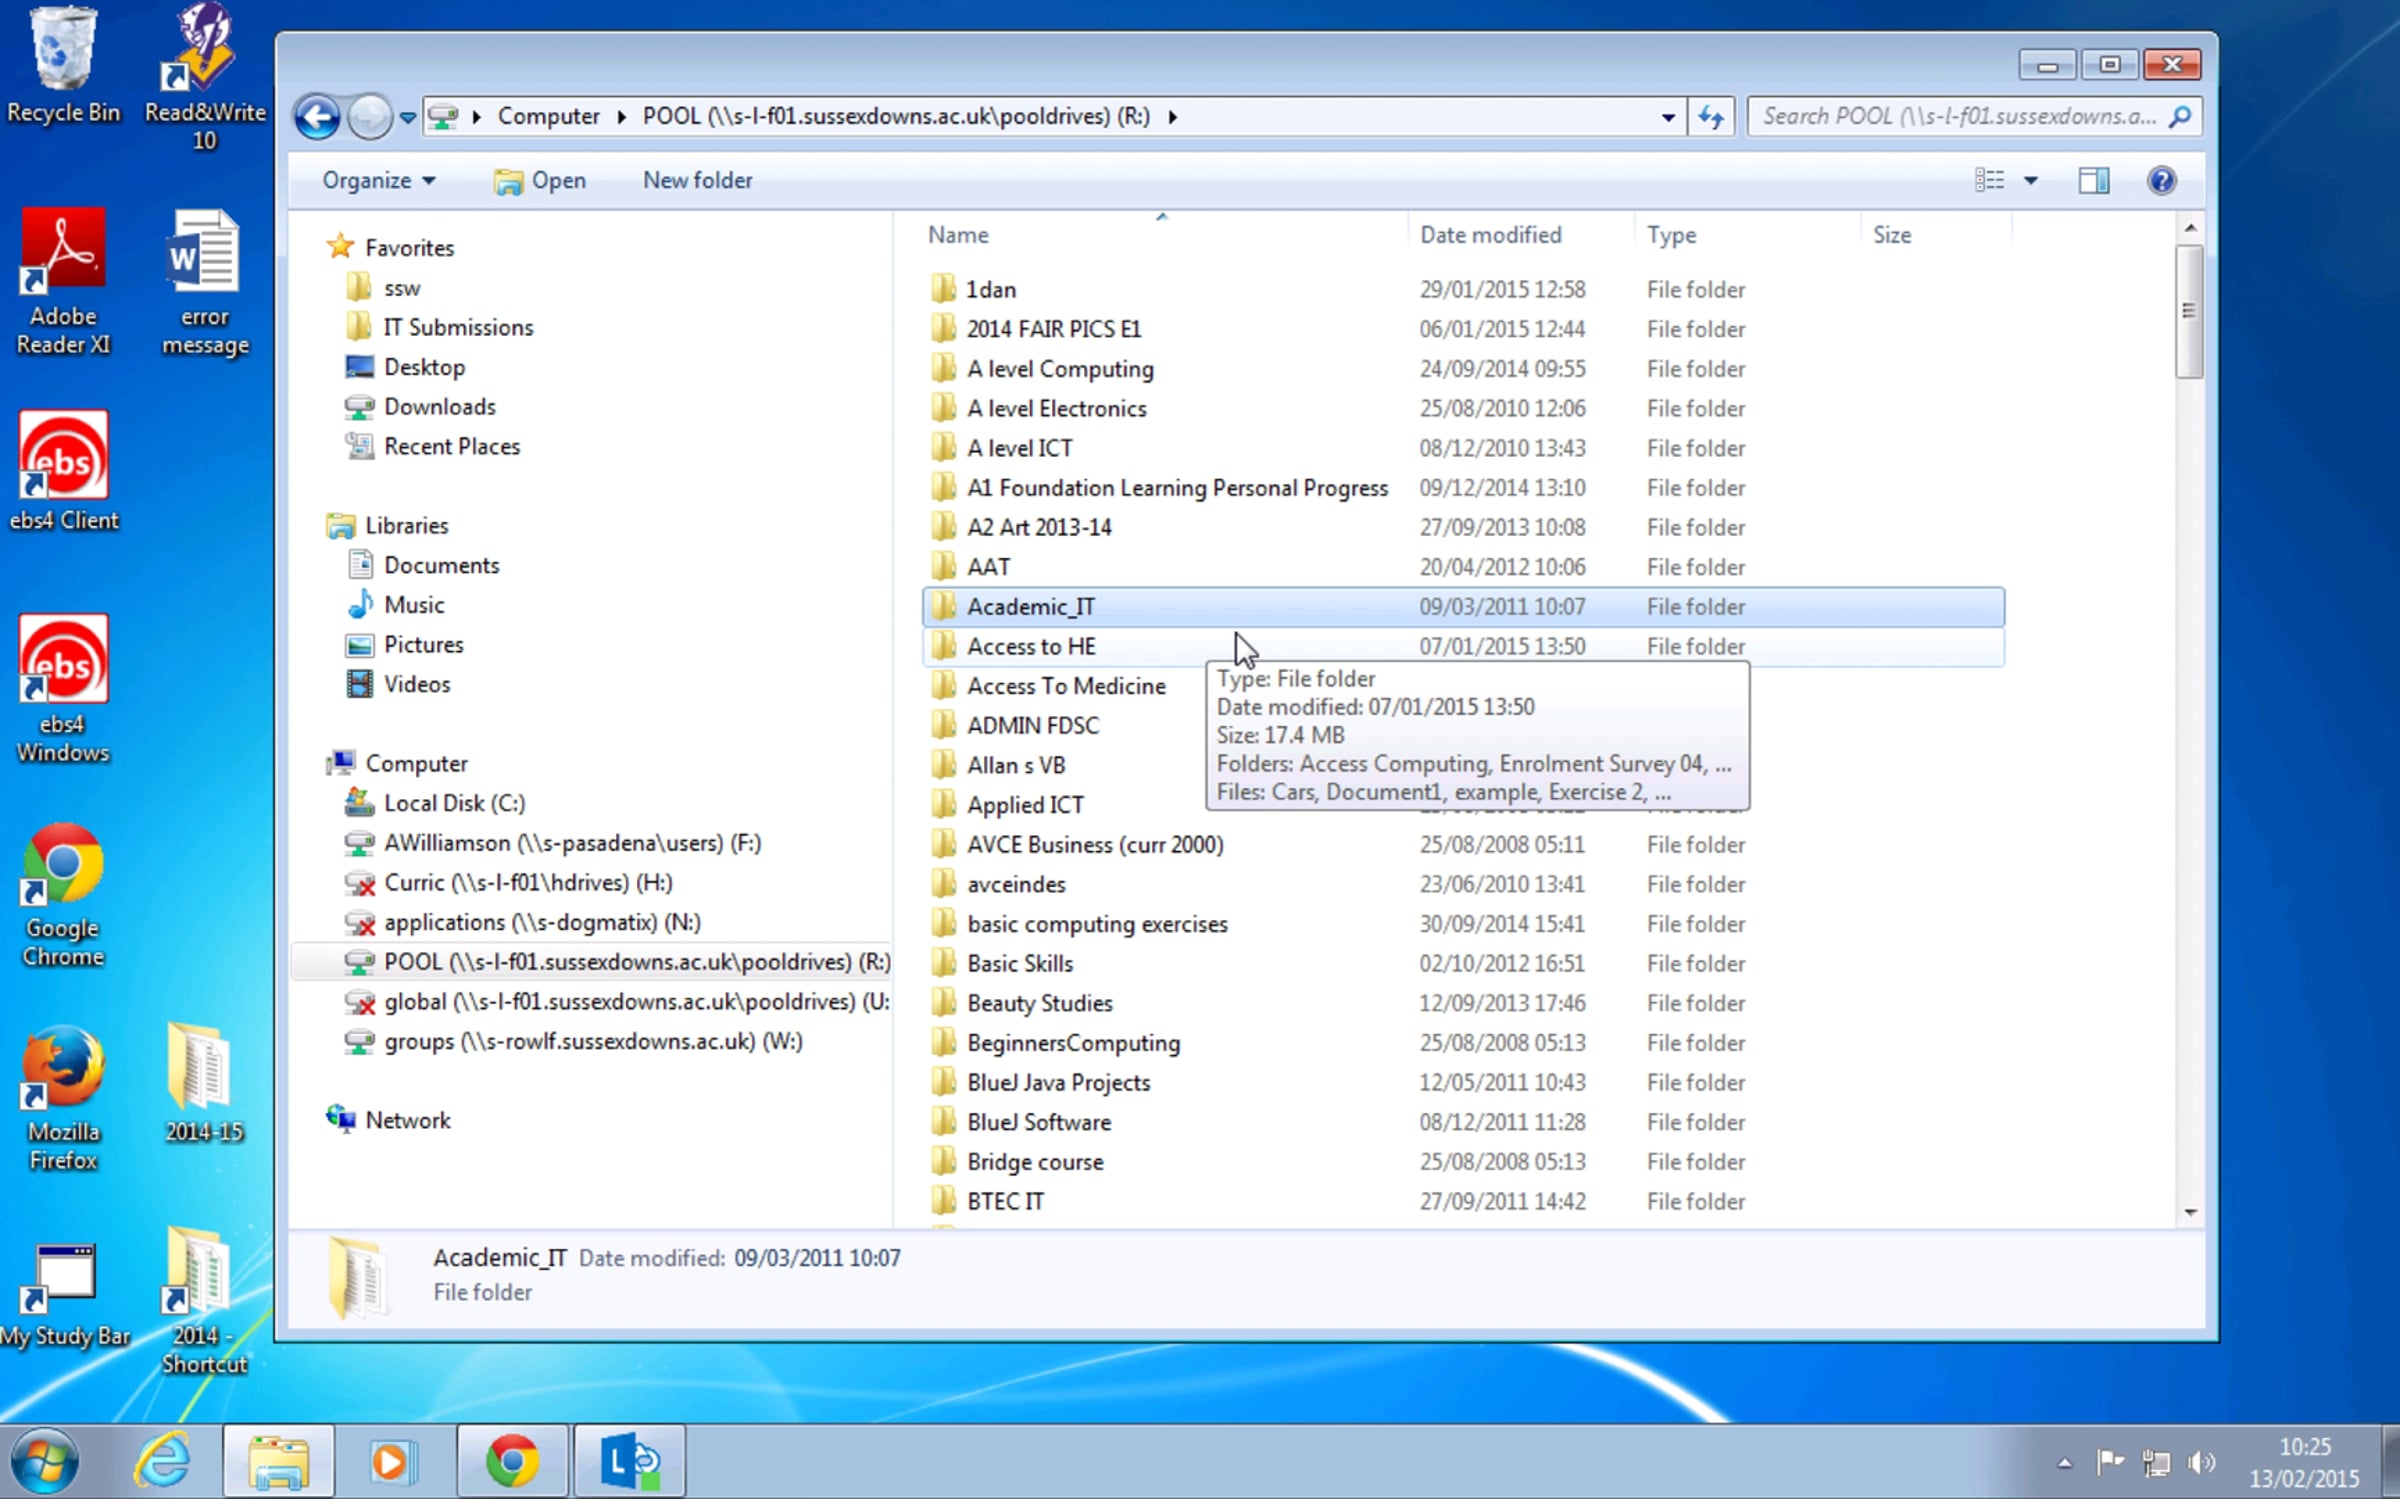Expand address bar history dropdown

[x=1667, y=117]
